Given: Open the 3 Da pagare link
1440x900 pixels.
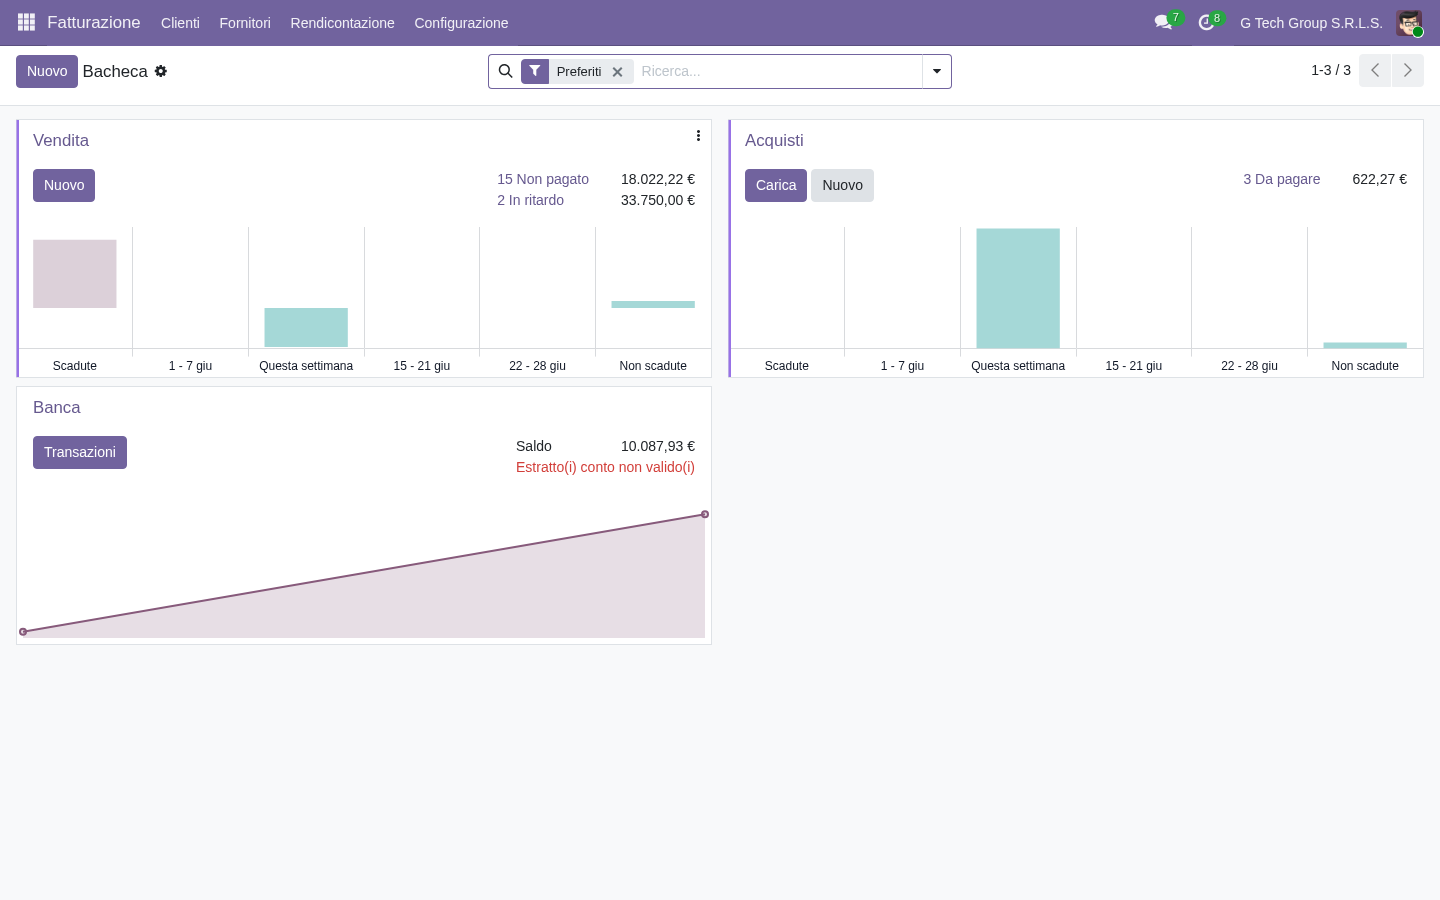Looking at the screenshot, I should tap(1281, 179).
